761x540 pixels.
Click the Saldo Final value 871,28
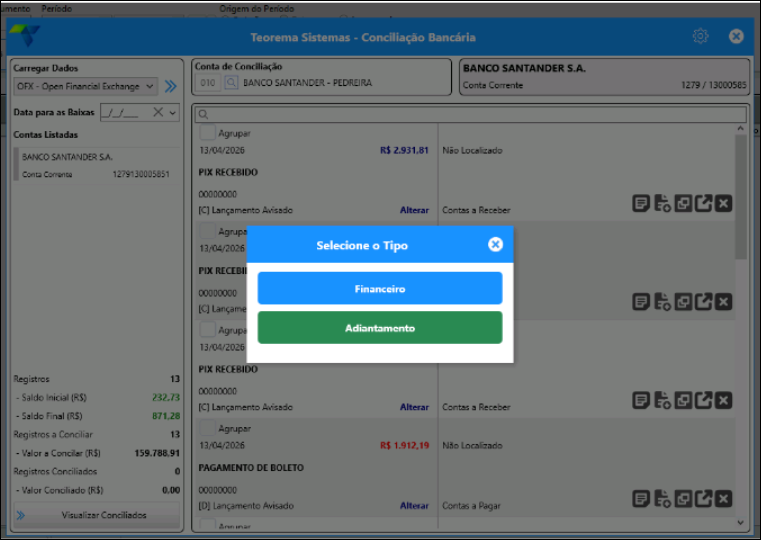(165, 416)
